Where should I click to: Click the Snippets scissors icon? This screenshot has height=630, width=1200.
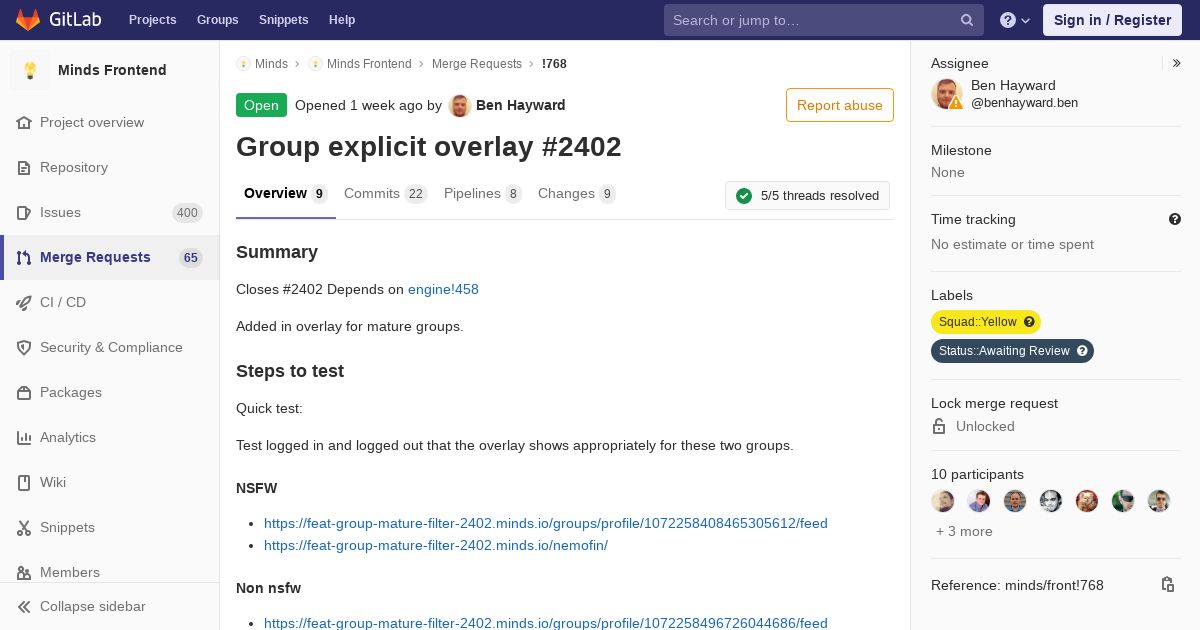click(x=24, y=528)
